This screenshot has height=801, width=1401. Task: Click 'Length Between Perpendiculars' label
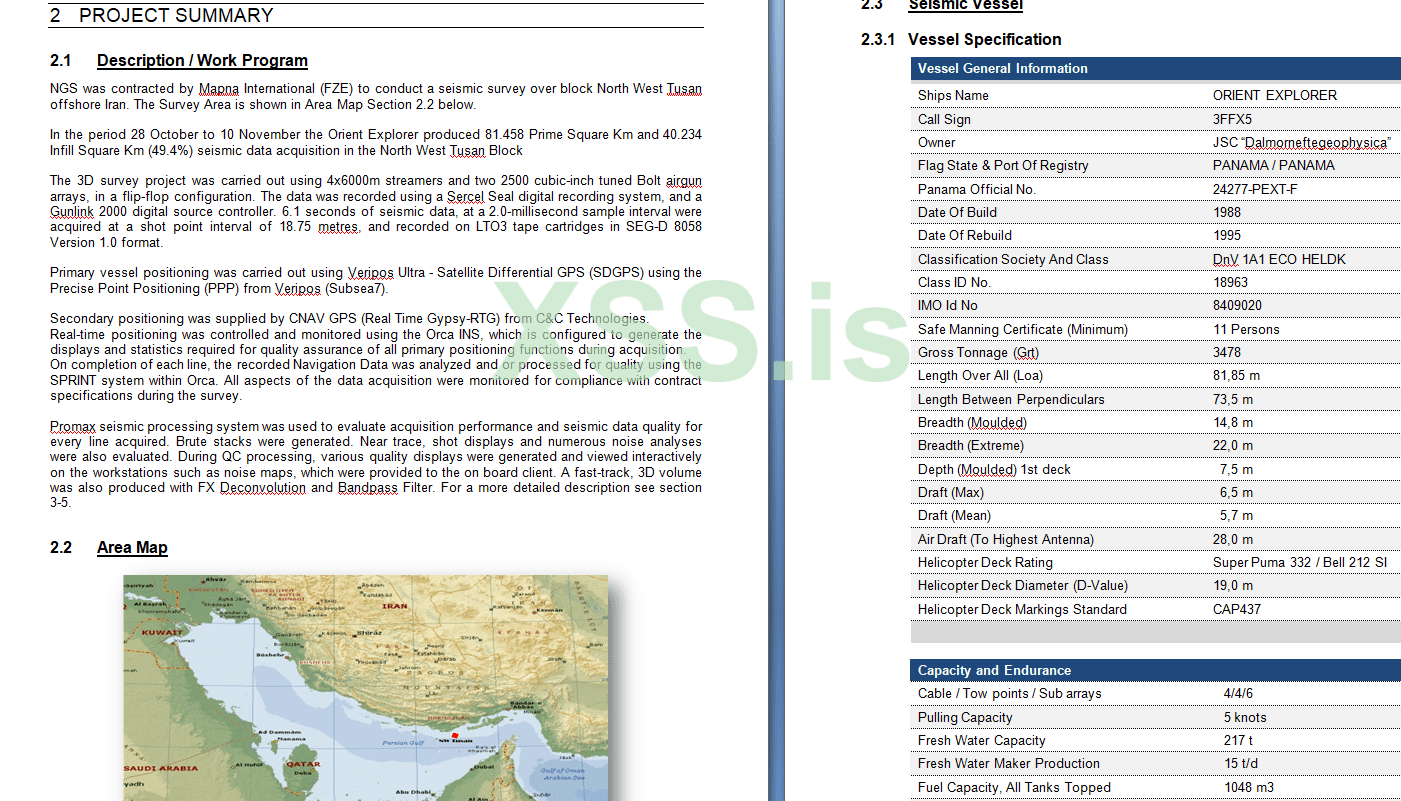click(1011, 399)
